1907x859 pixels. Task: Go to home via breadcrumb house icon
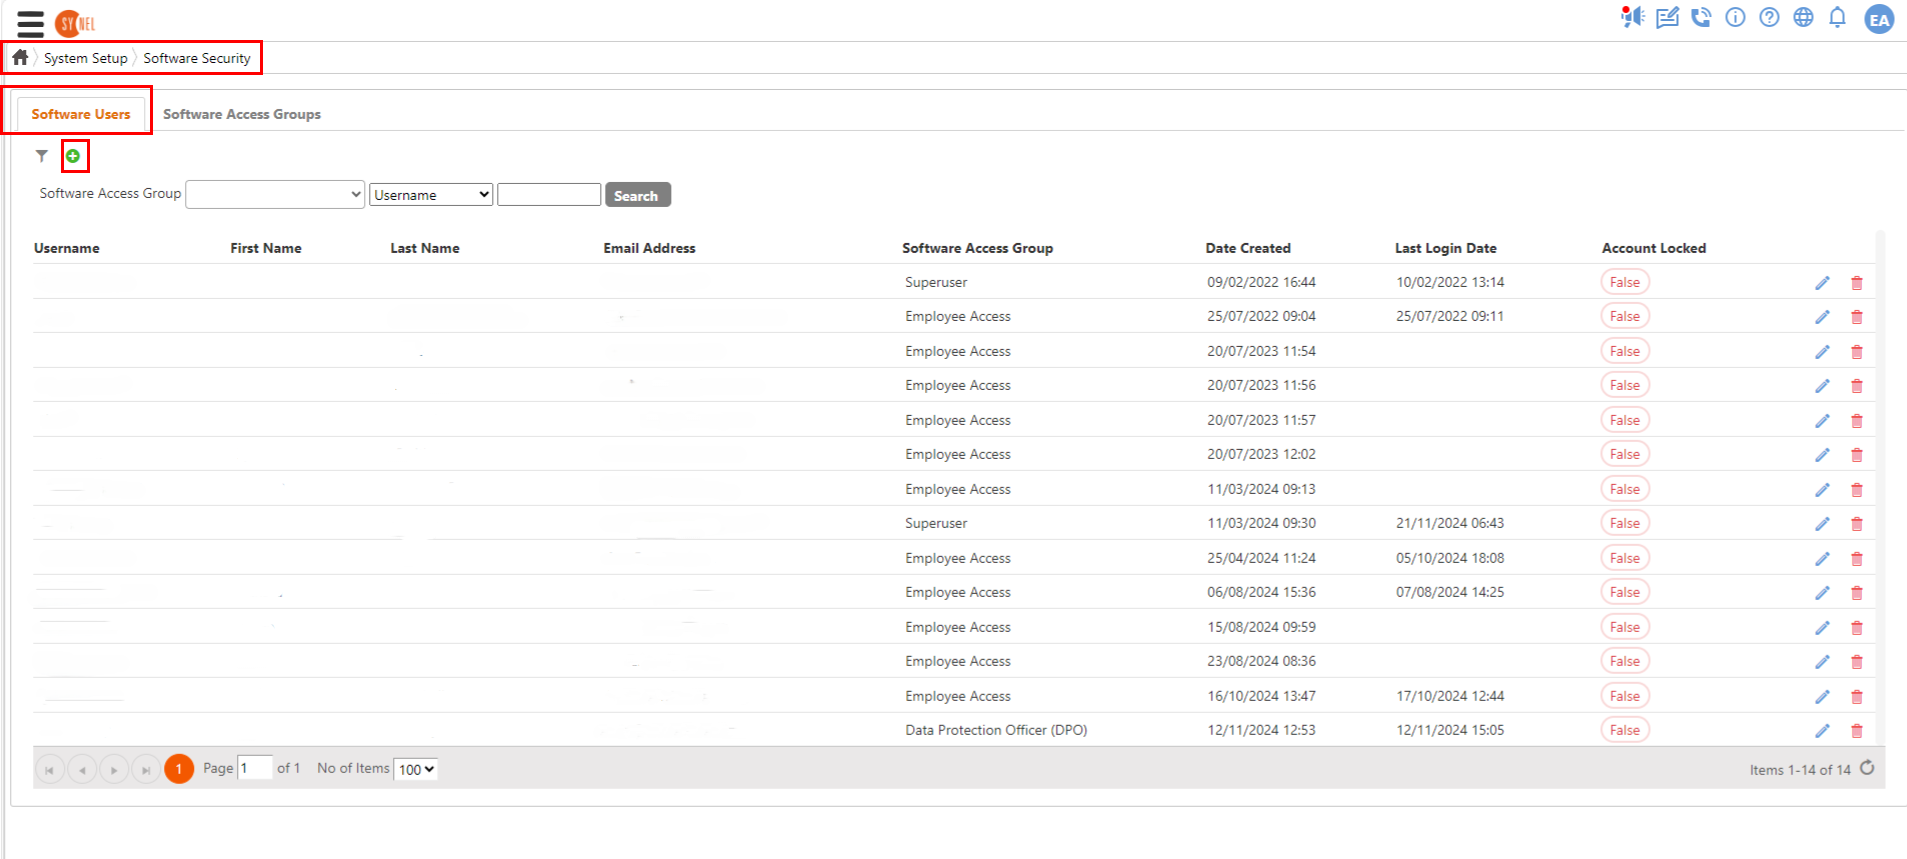pyautogui.click(x=20, y=57)
